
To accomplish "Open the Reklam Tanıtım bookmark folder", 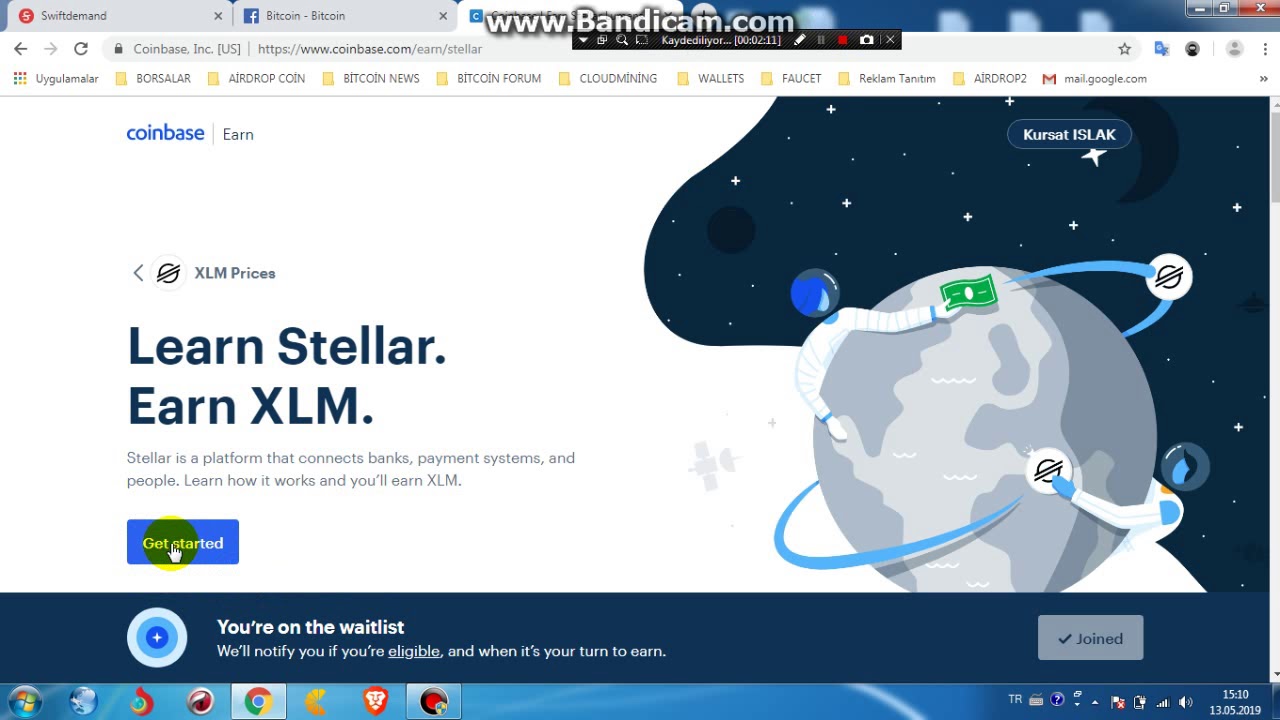I will (887, 78).
